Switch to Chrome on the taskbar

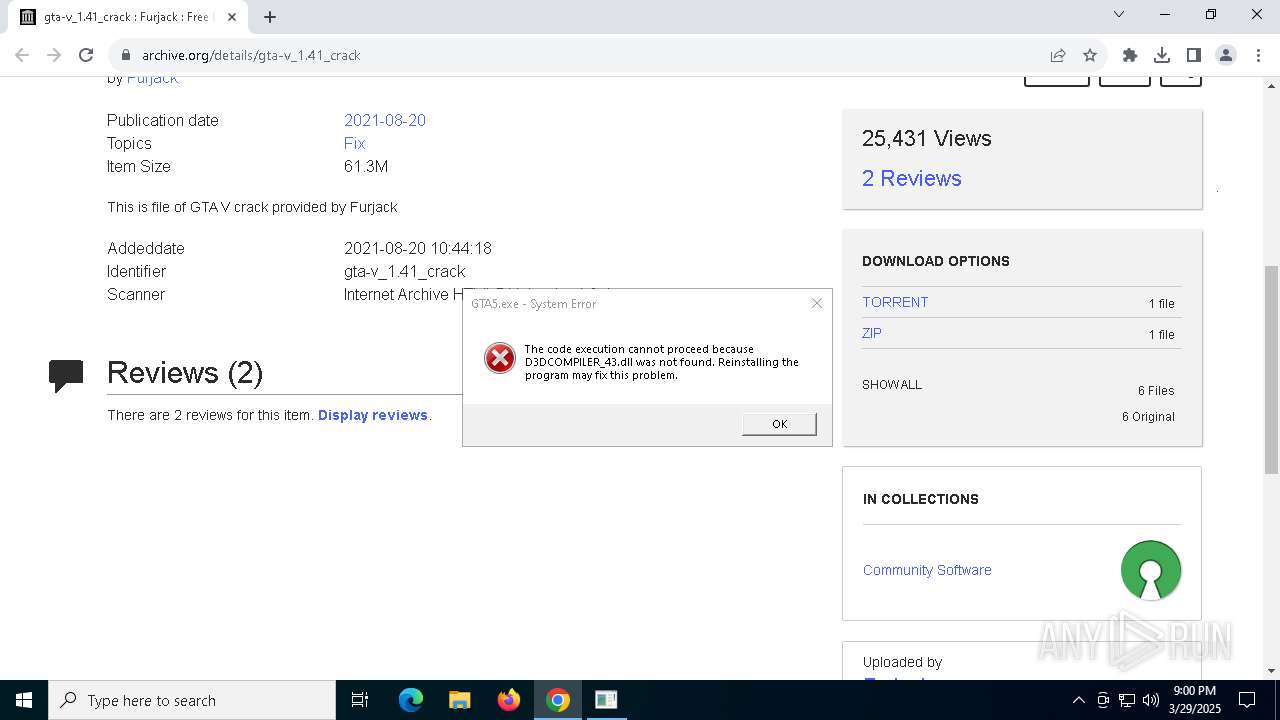coord(558,700)
